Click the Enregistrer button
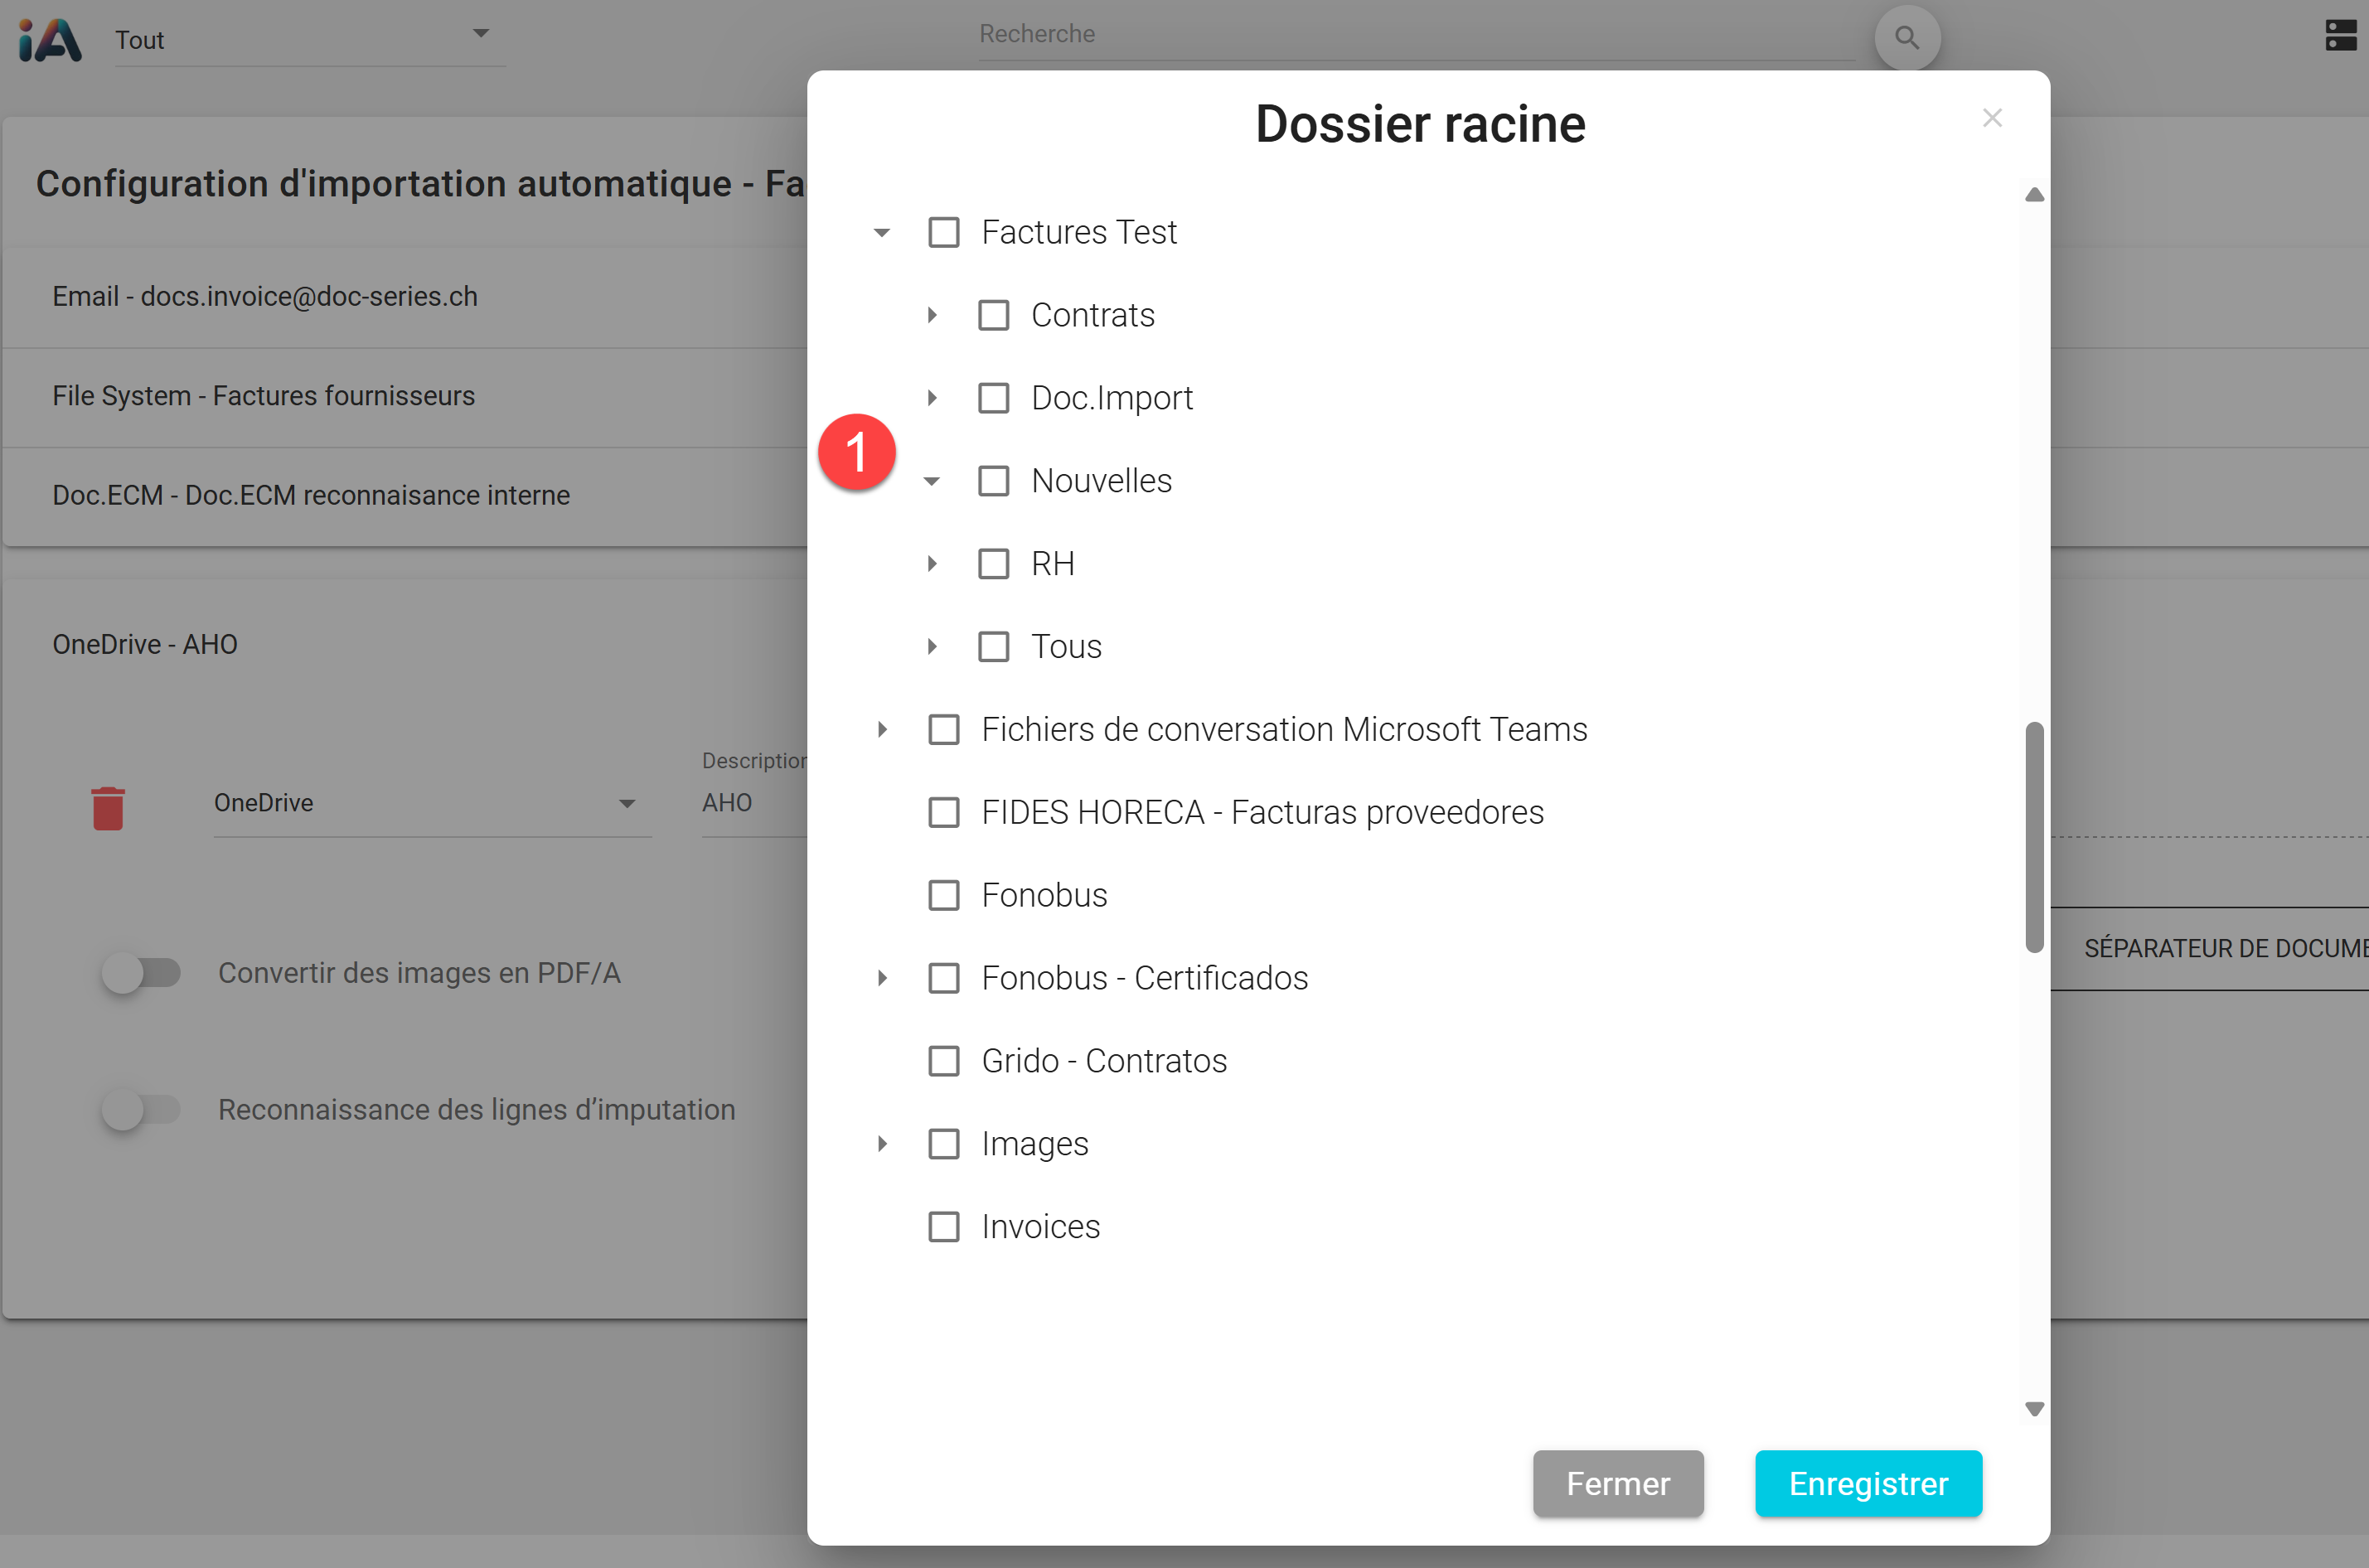The width and height of the screenshot is (2369, 1568). point(1867,1483)
